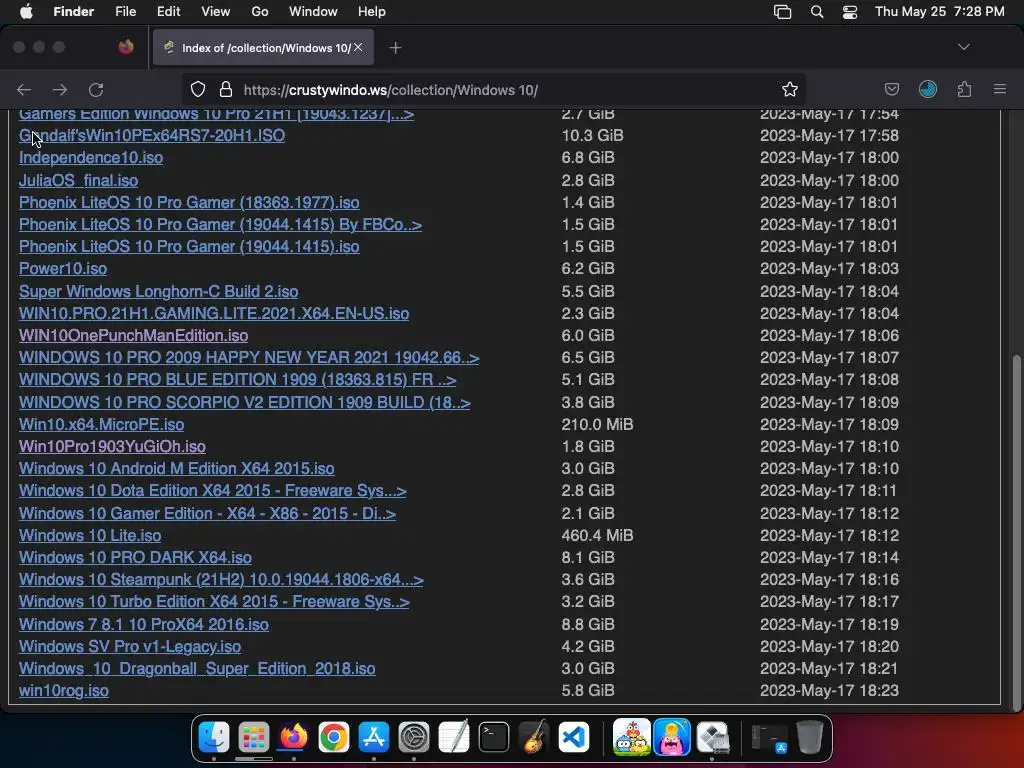Open the Firefox hamburger application menu
Viewport: 1024px width, 768px height.
point(999,89)
